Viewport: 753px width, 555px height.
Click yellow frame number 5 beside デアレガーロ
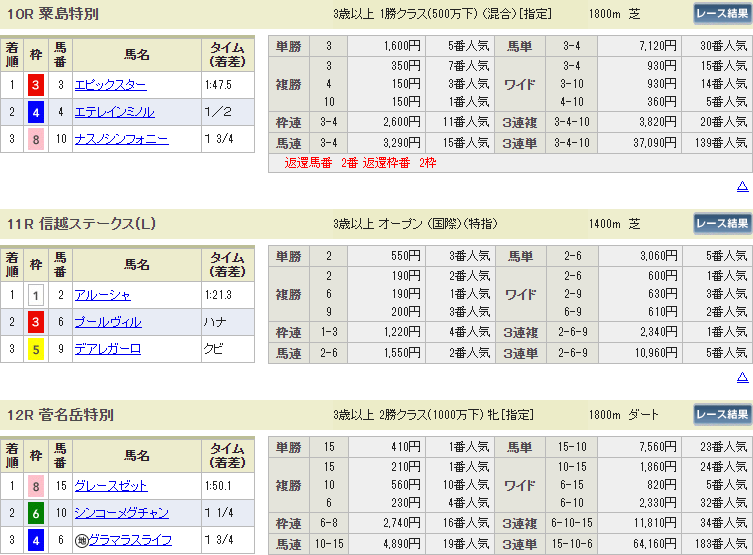tap(36, 349)
